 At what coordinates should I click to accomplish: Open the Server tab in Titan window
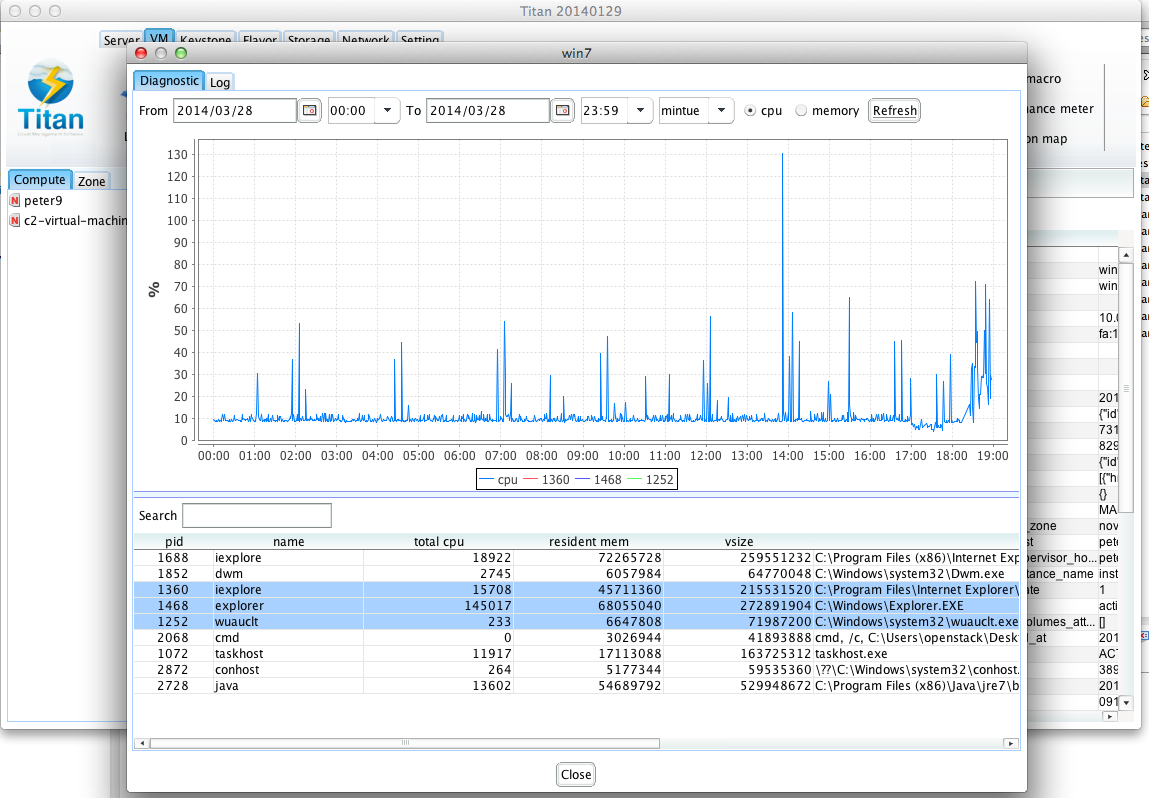click(x=122, y=40)
